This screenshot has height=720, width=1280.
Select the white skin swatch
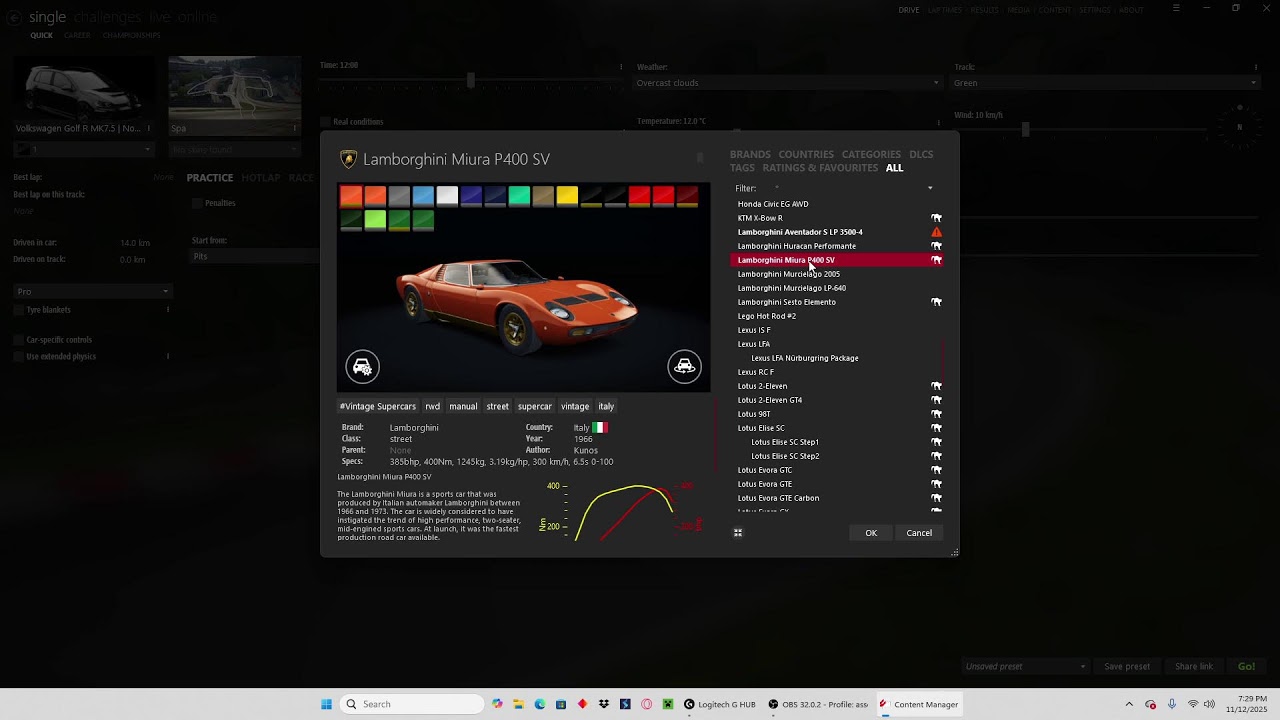click(x=447, y=196)
